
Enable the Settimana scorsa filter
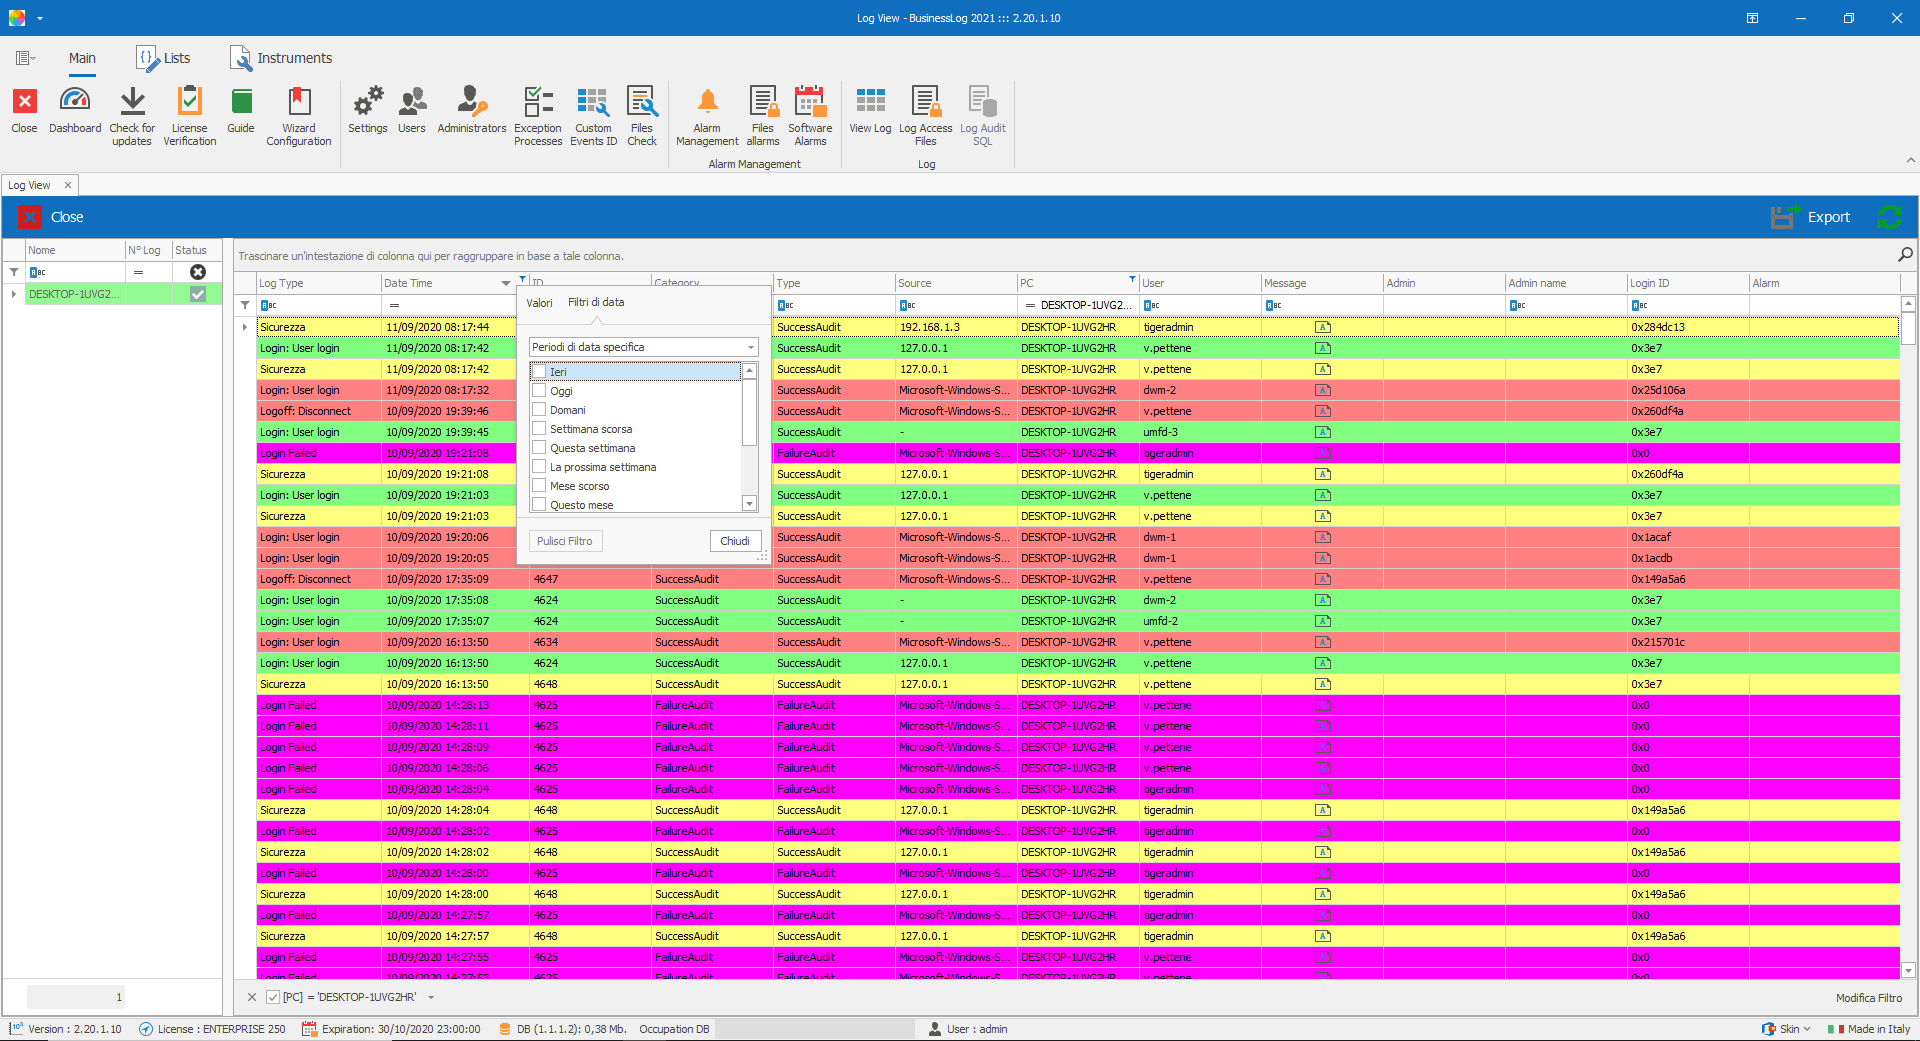coord(539,428)
